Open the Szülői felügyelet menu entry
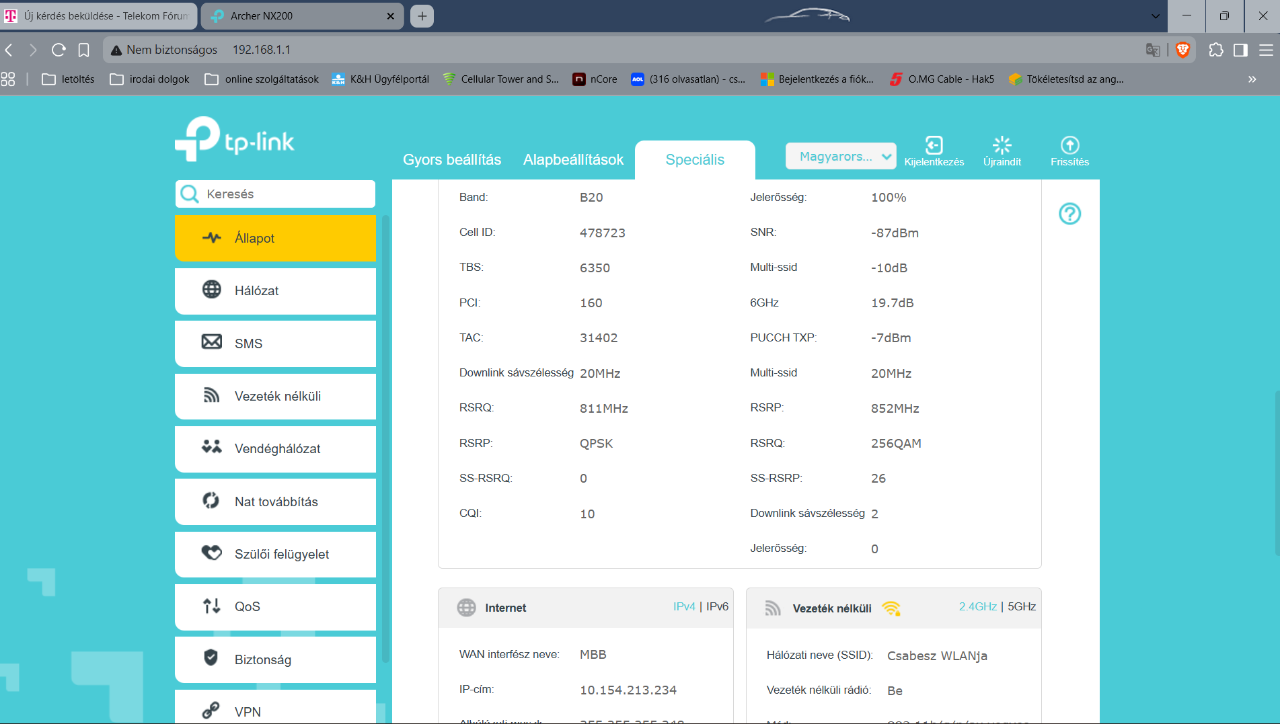Viewport: 1280px width, 724px height. pyautogui.click(x=275, y=554)
